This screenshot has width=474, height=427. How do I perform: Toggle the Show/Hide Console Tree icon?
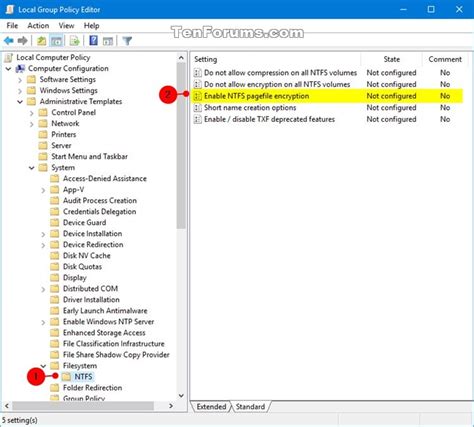(57, 41)
